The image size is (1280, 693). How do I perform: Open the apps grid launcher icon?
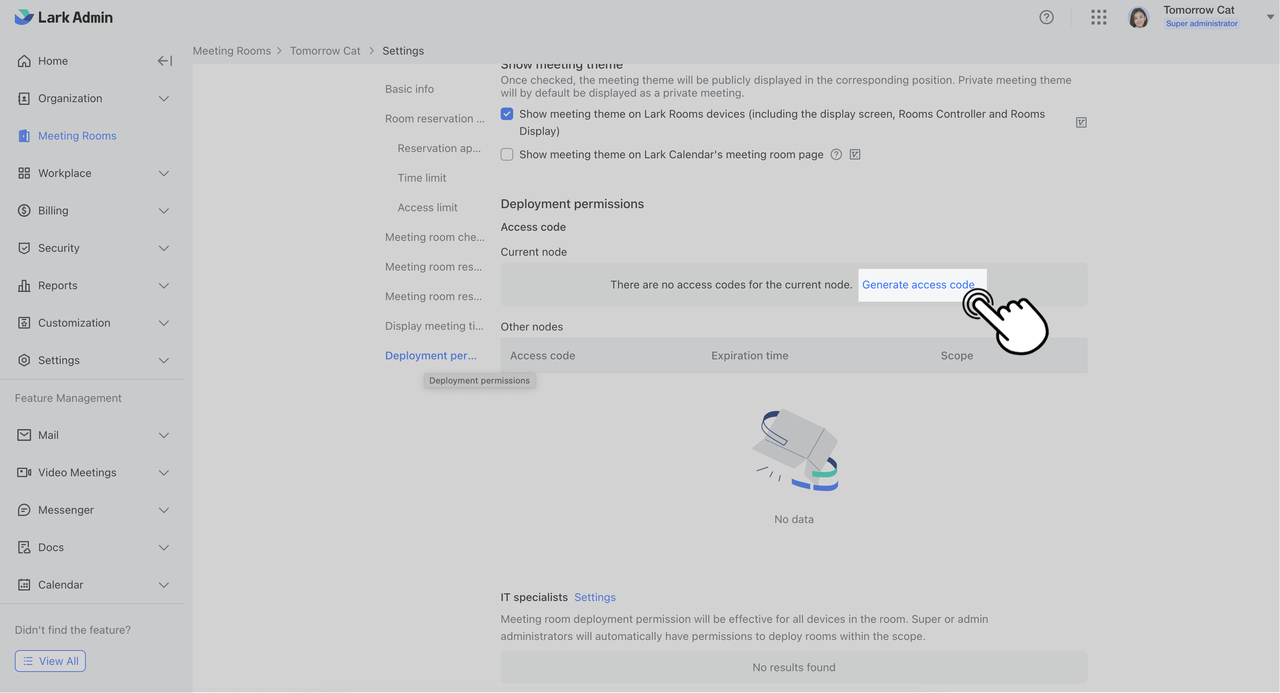[1099, 17]
